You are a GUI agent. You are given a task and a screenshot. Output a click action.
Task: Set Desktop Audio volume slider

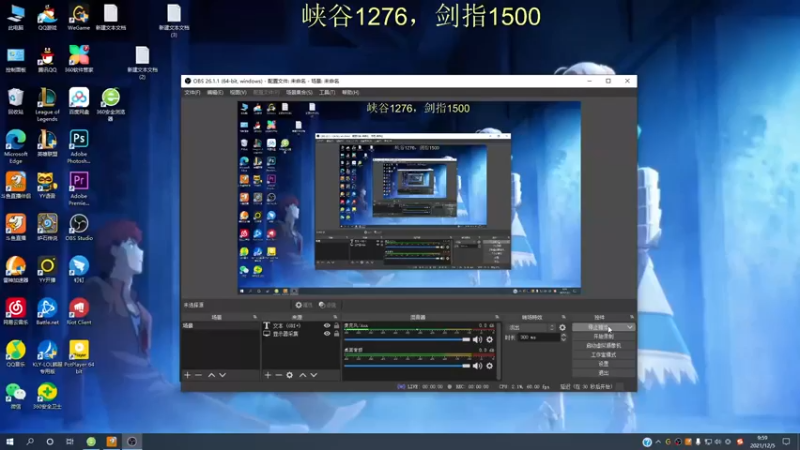(407, 366)
